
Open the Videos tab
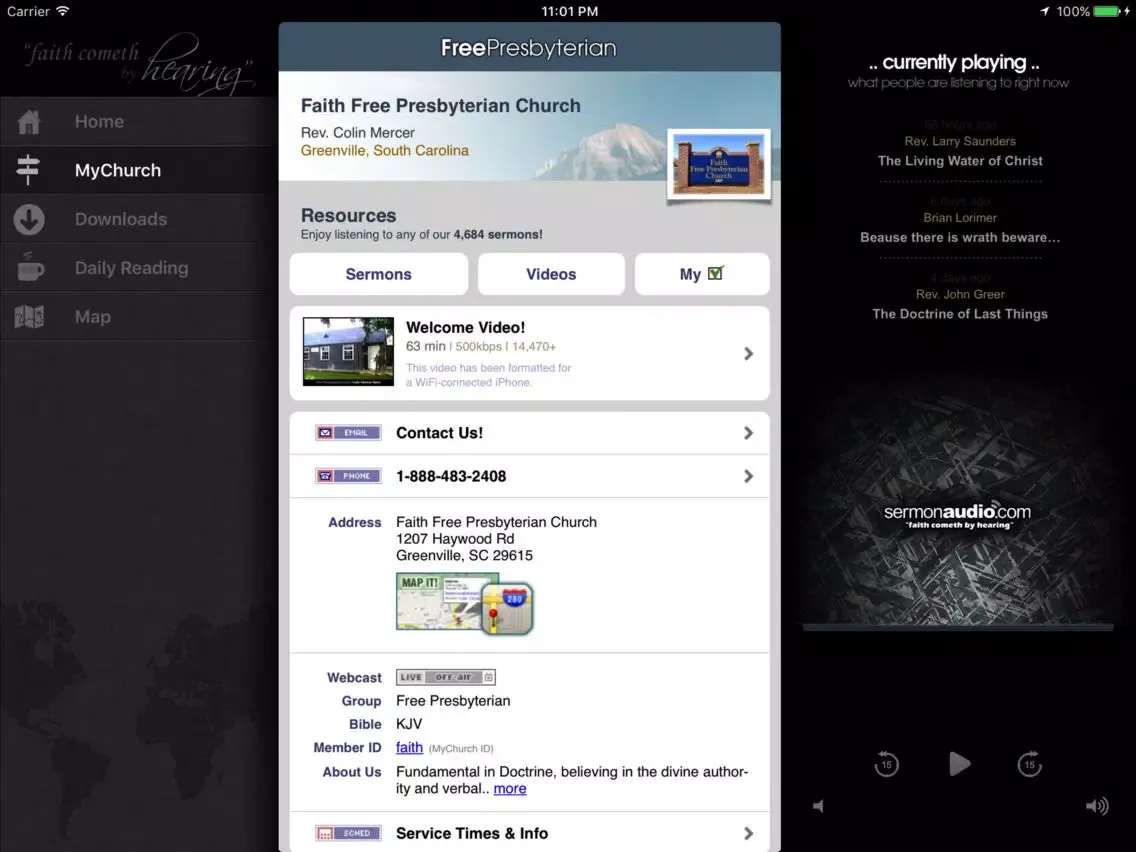551,274
